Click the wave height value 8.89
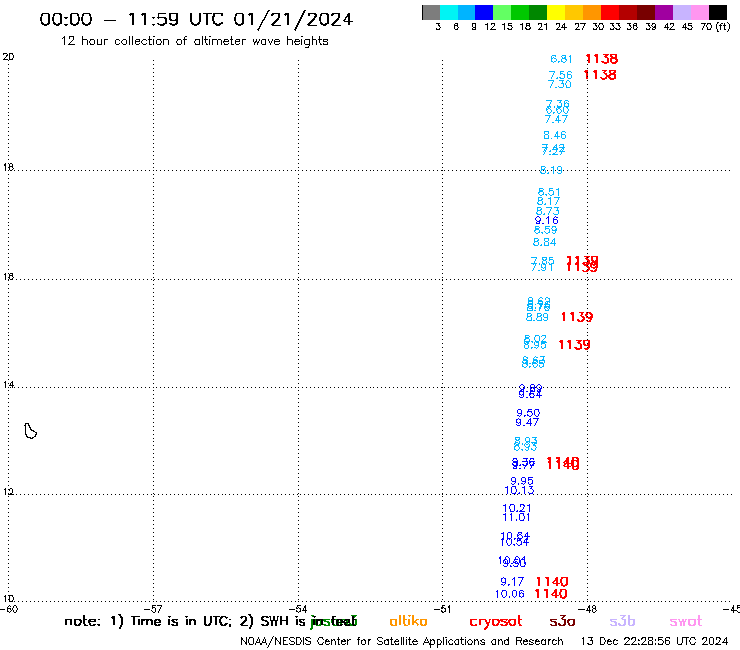 (x=537, y=317)
